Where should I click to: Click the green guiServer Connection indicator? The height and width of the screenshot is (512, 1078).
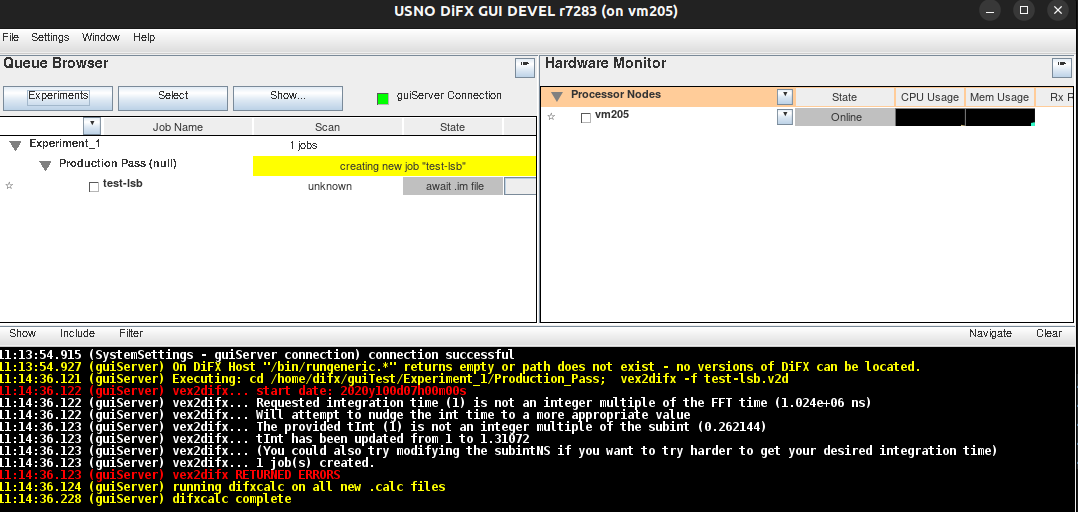382,98
